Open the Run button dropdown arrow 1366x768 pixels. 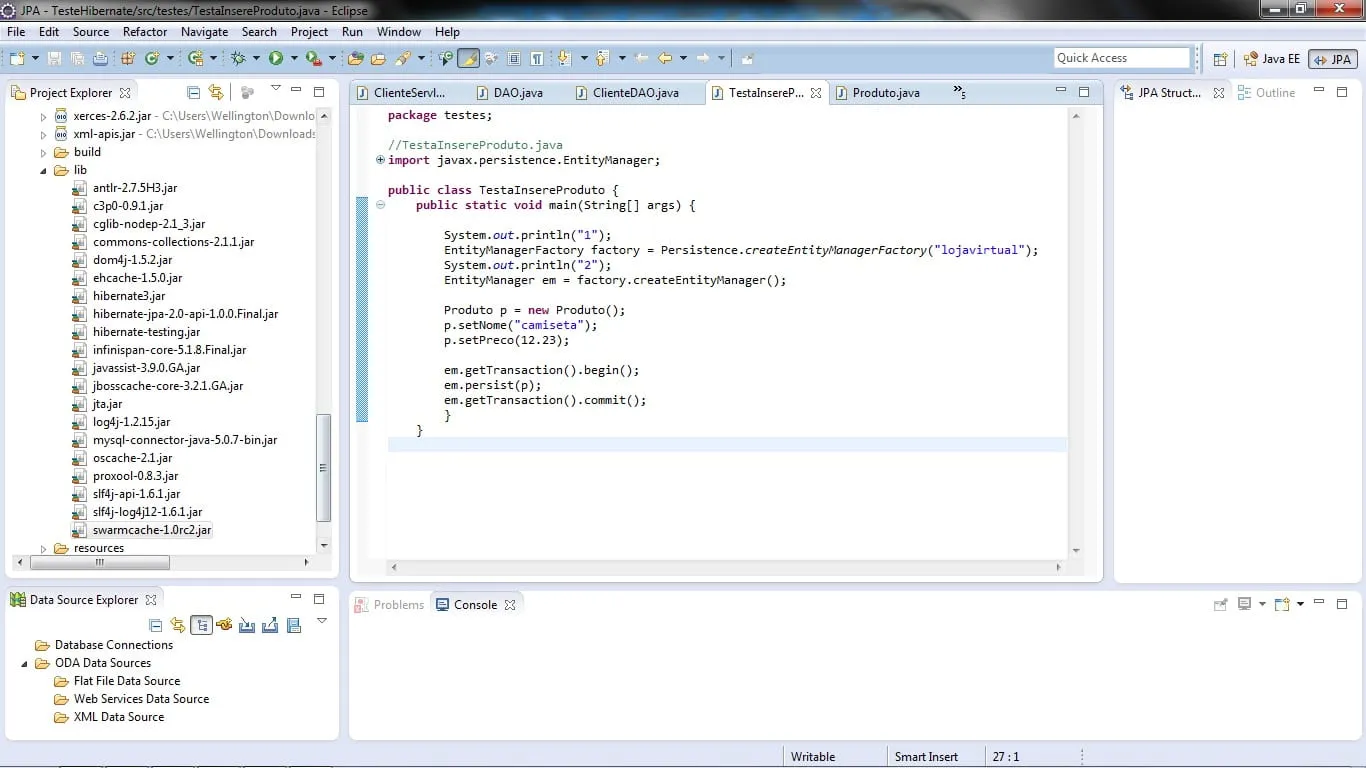(293, 59)
